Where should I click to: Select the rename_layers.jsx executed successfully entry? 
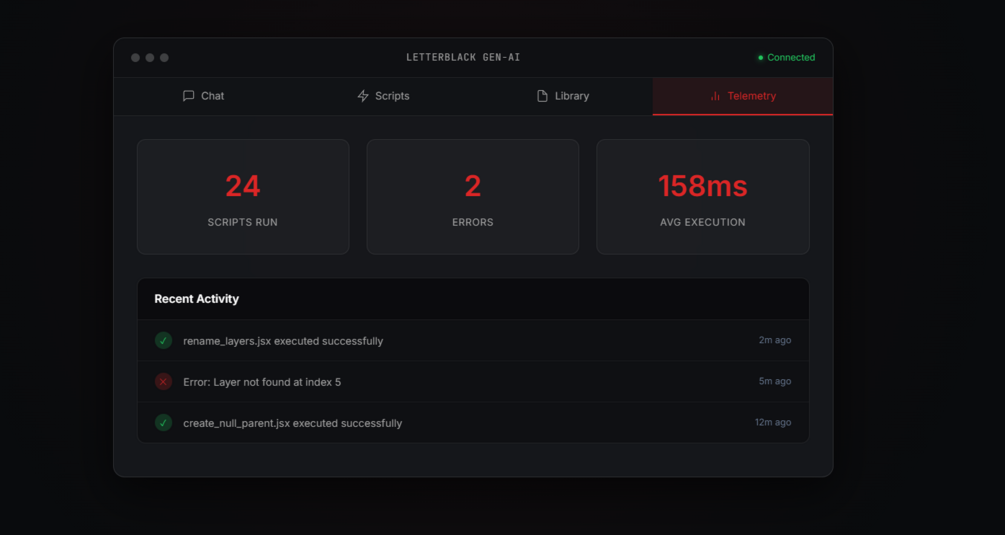[473, 340]
